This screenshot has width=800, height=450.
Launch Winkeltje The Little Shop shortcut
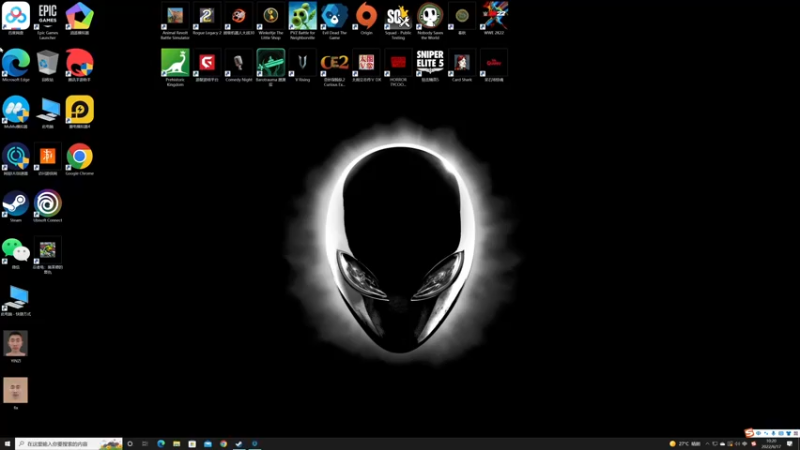270,20
